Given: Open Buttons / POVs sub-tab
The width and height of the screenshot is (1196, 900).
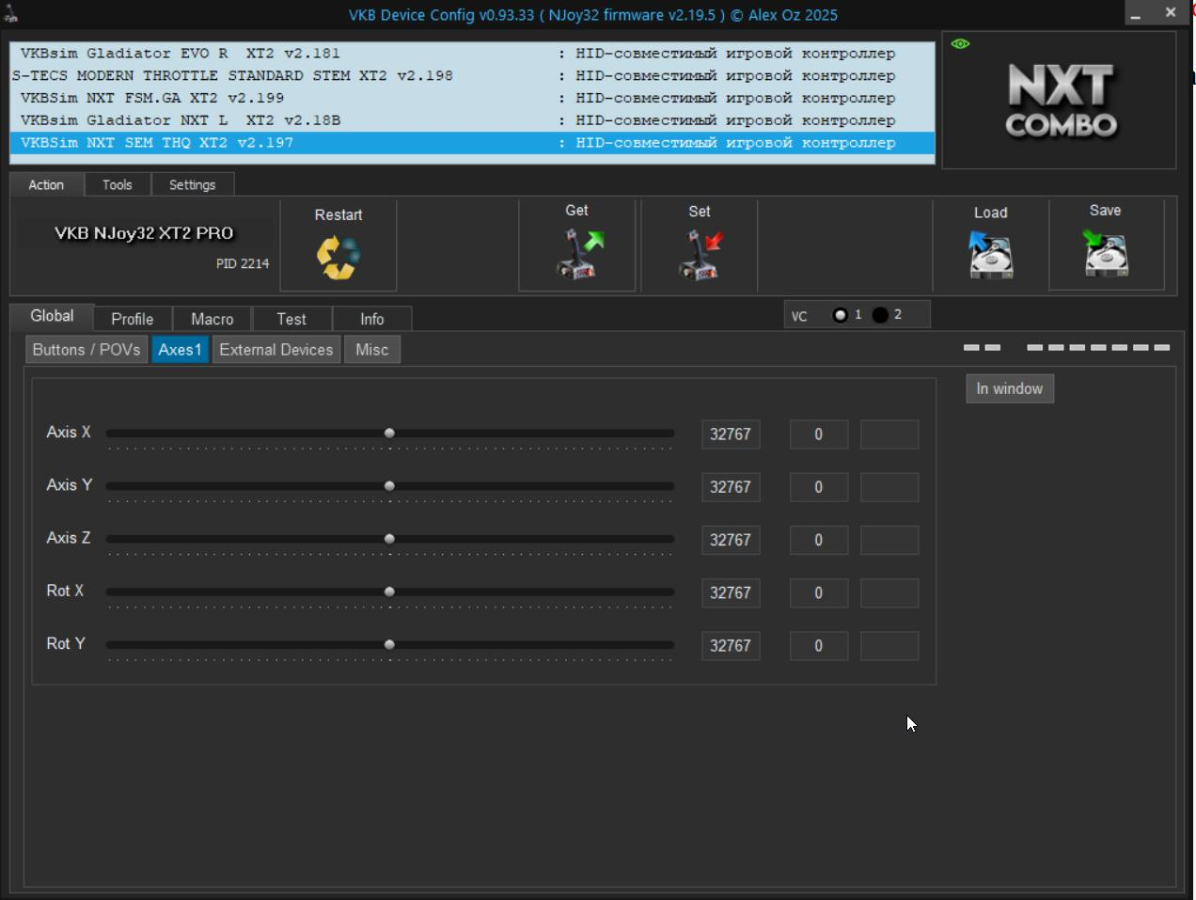Looking at the screenshot, I should click(87, 350).
